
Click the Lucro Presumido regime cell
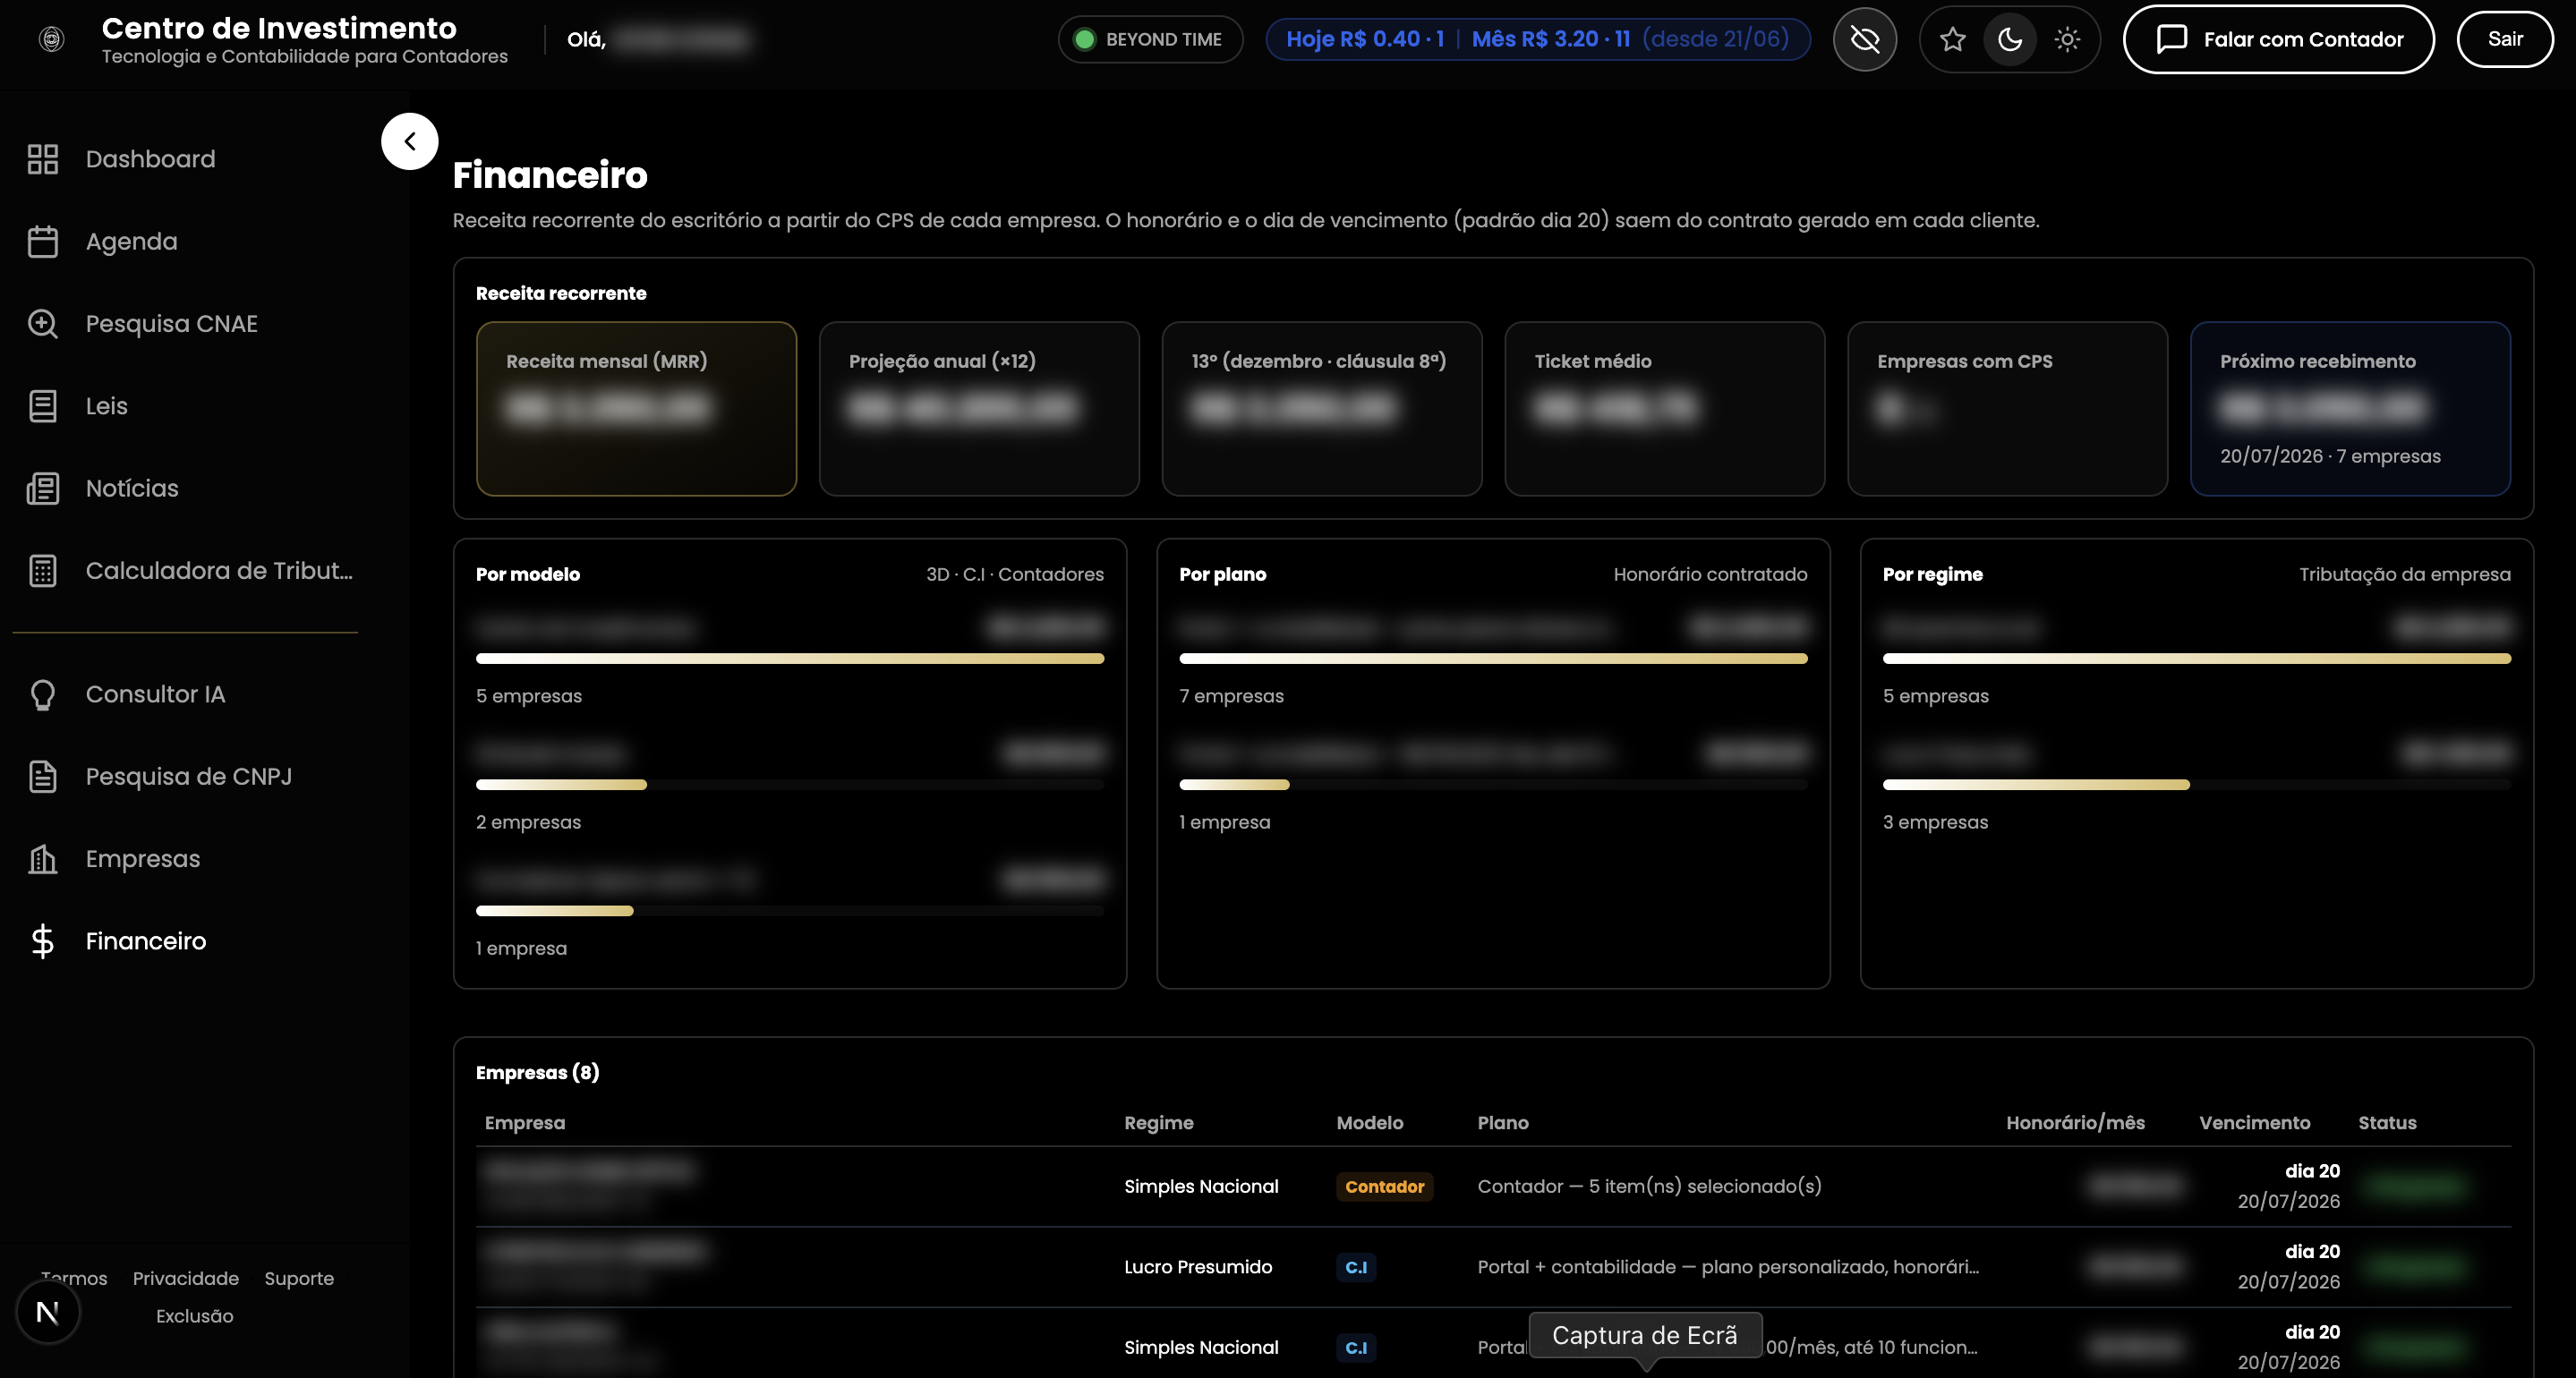pos(1198,1267)
